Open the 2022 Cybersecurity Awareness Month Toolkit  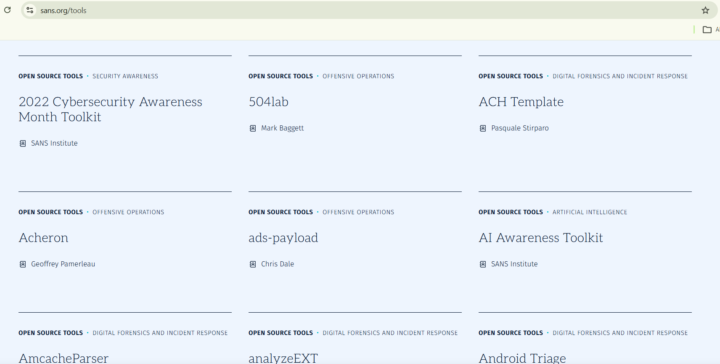tap(110, 109)
